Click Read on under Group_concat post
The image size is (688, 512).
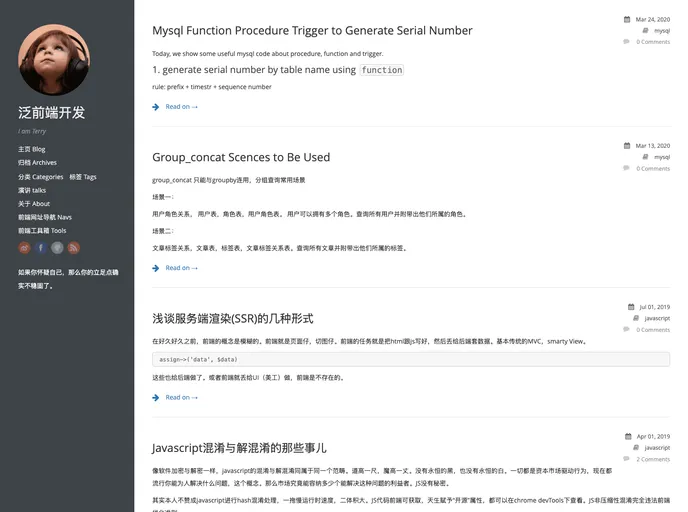181,268
